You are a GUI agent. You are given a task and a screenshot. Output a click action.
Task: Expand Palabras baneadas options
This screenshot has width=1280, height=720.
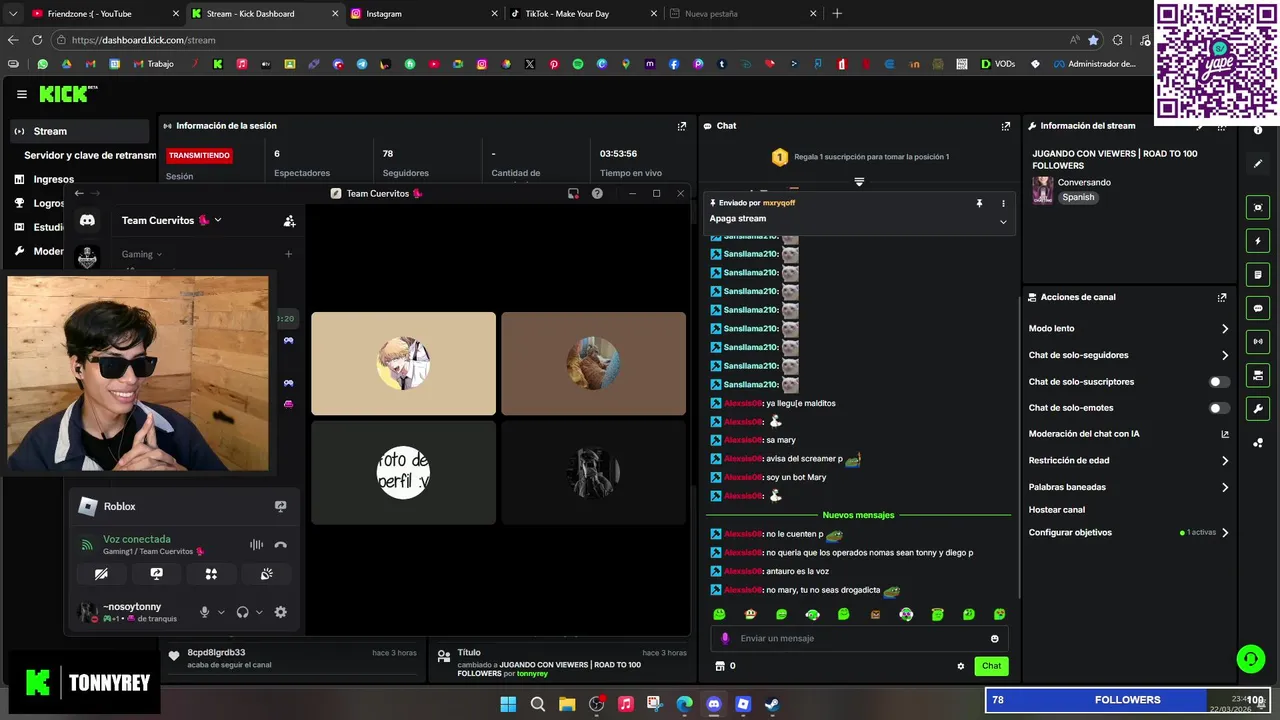(x=1225, y=487)
